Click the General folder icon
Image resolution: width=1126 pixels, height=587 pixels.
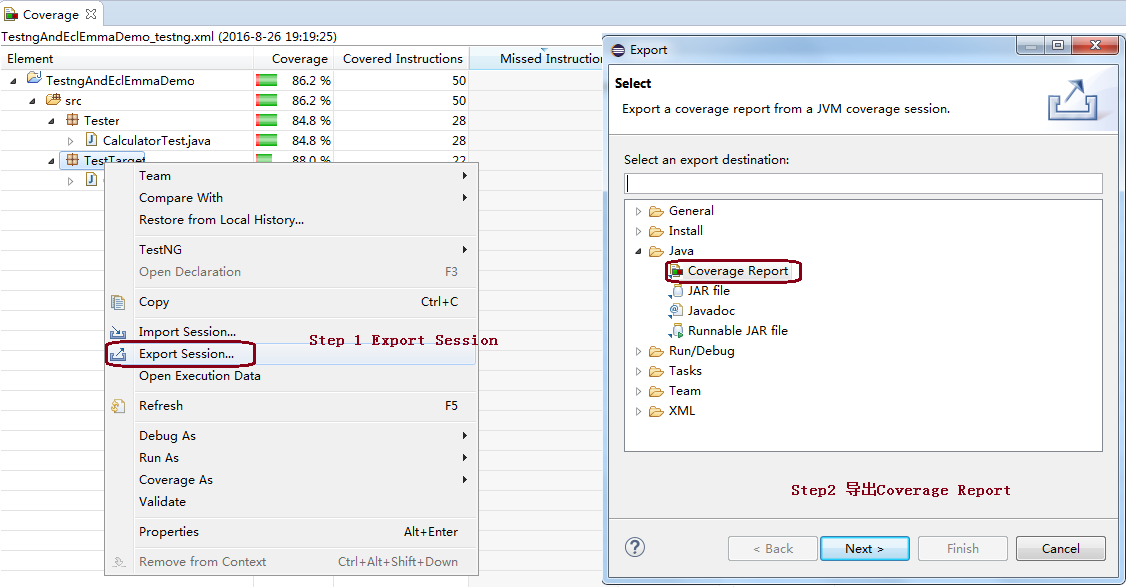pyautogui.click(x=656, y=211)
